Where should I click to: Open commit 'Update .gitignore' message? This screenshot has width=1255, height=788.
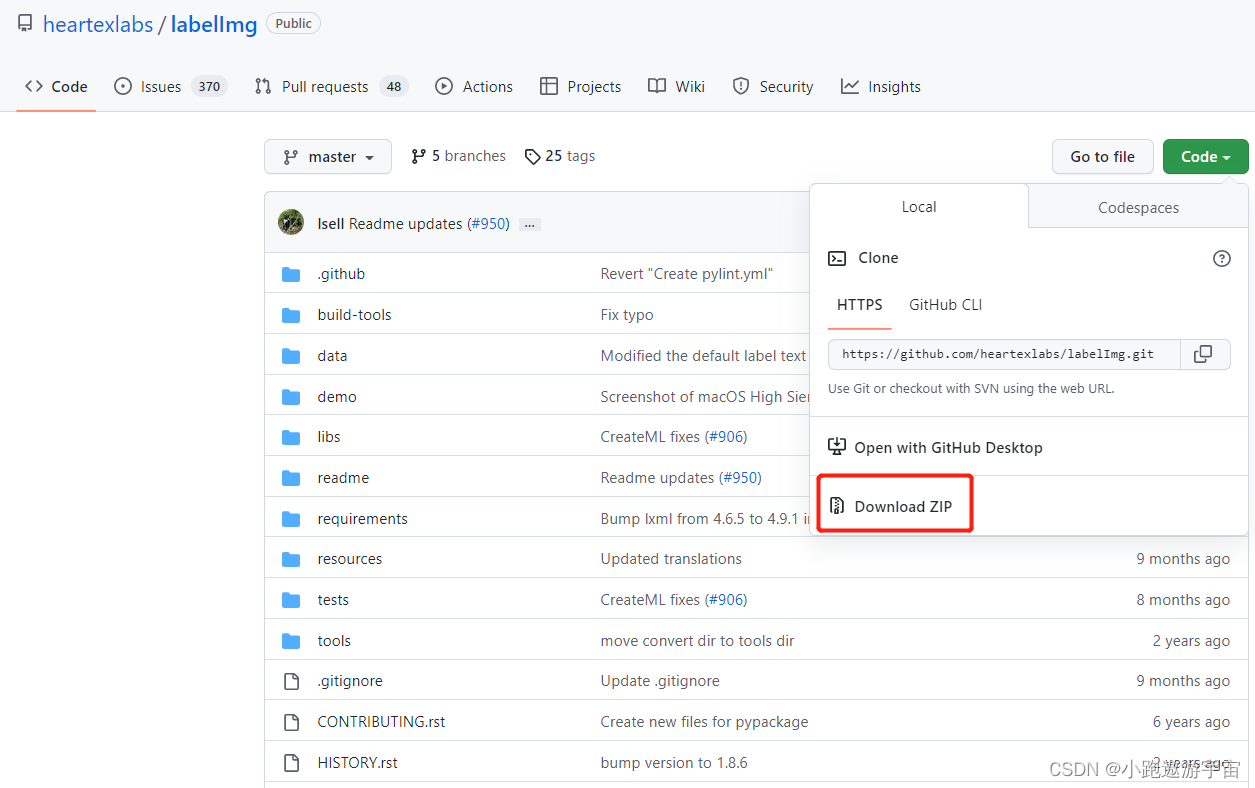(x=660, y=681)
